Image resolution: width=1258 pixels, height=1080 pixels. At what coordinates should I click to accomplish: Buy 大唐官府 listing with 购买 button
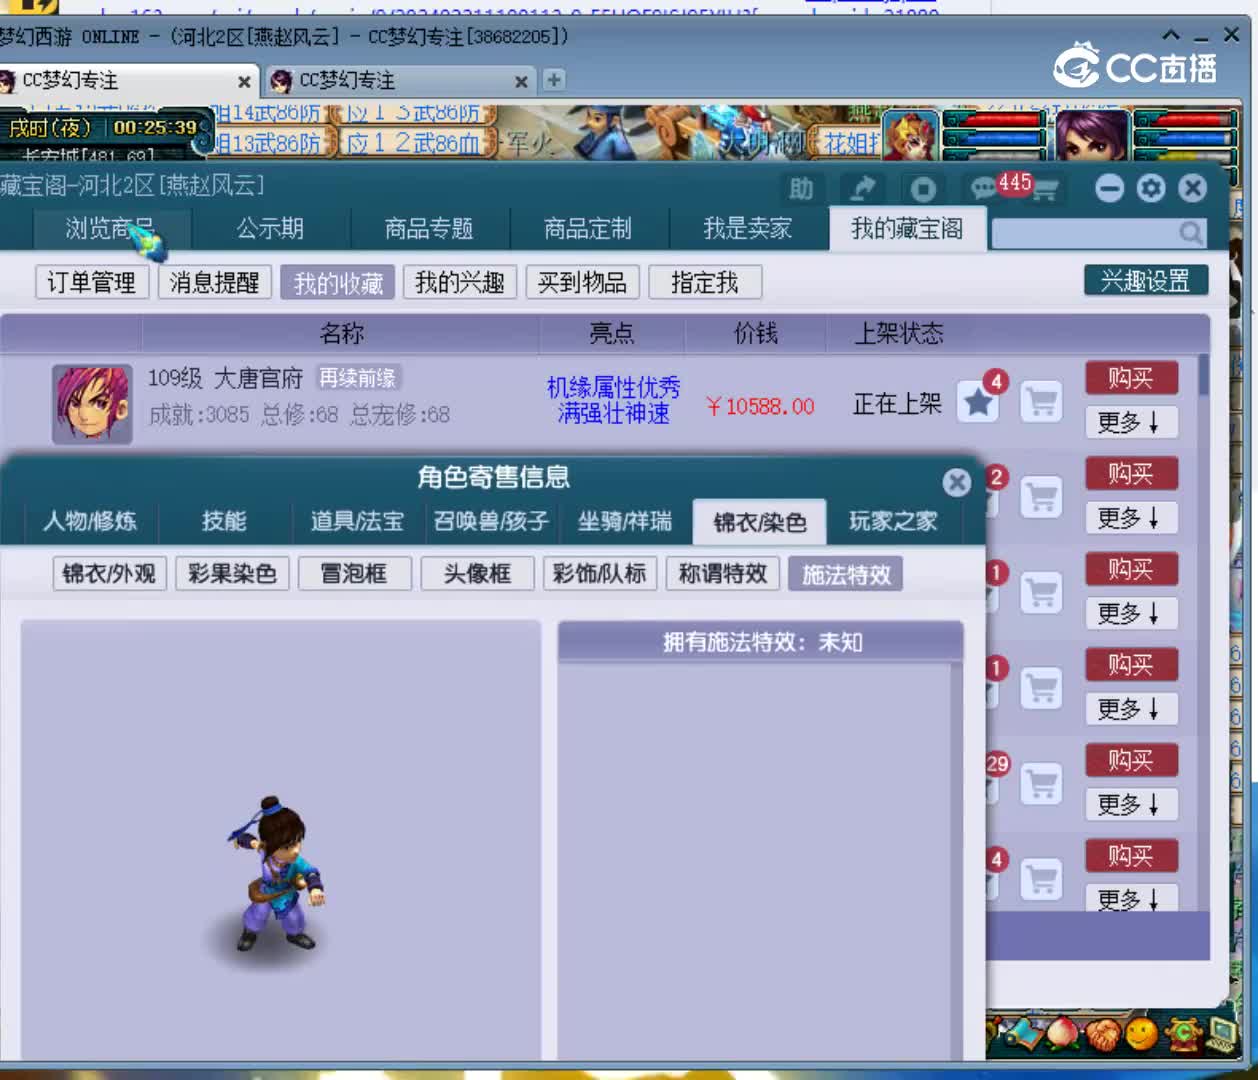[x=1131, y=378]
